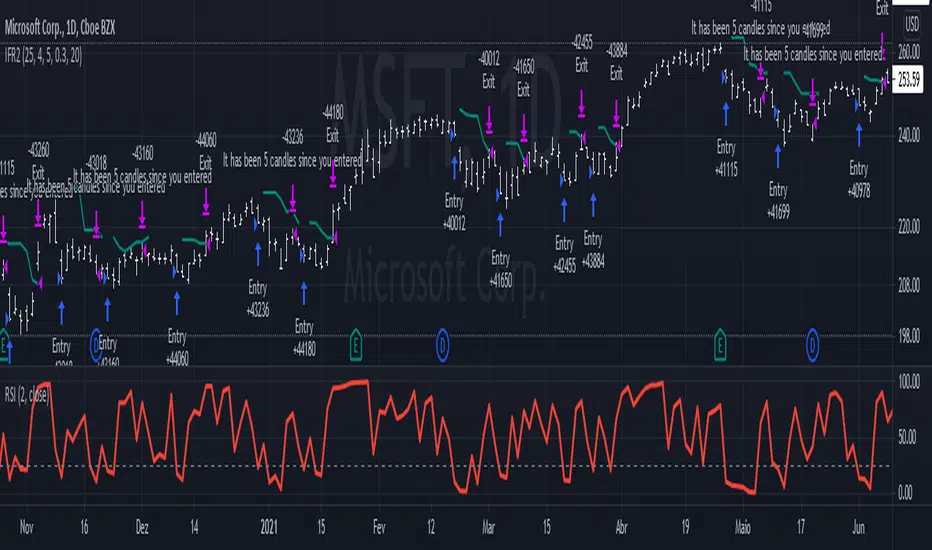
Task: Click the blue arrow above Entry +44180
Action: tap(304, 293)
